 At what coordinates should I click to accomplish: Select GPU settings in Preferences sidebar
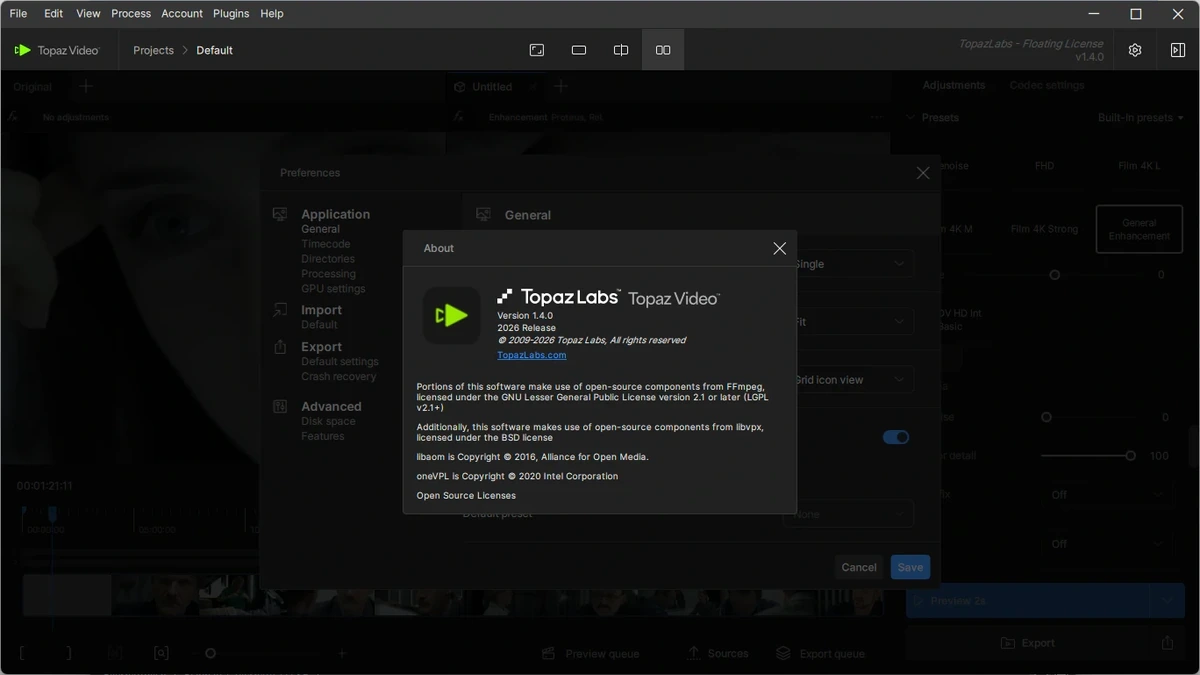tap(333, 289)
